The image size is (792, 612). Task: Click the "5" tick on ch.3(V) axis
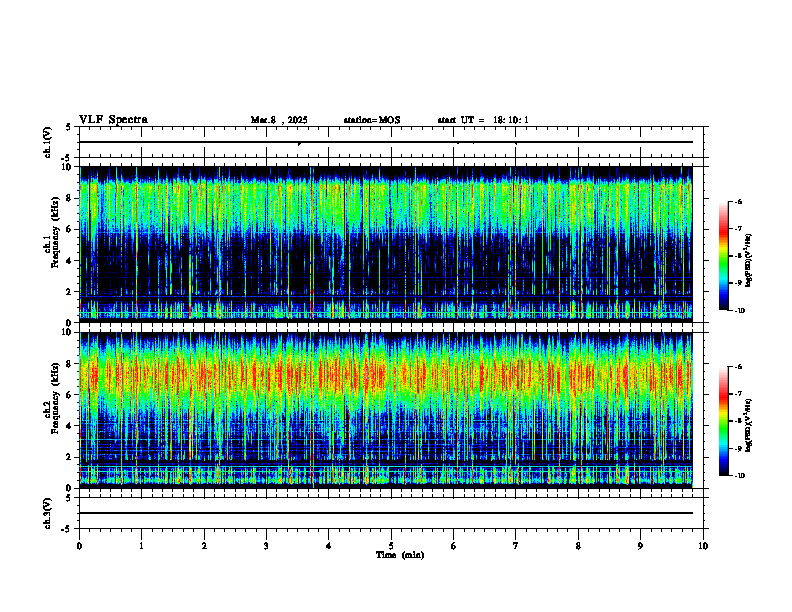68,498
